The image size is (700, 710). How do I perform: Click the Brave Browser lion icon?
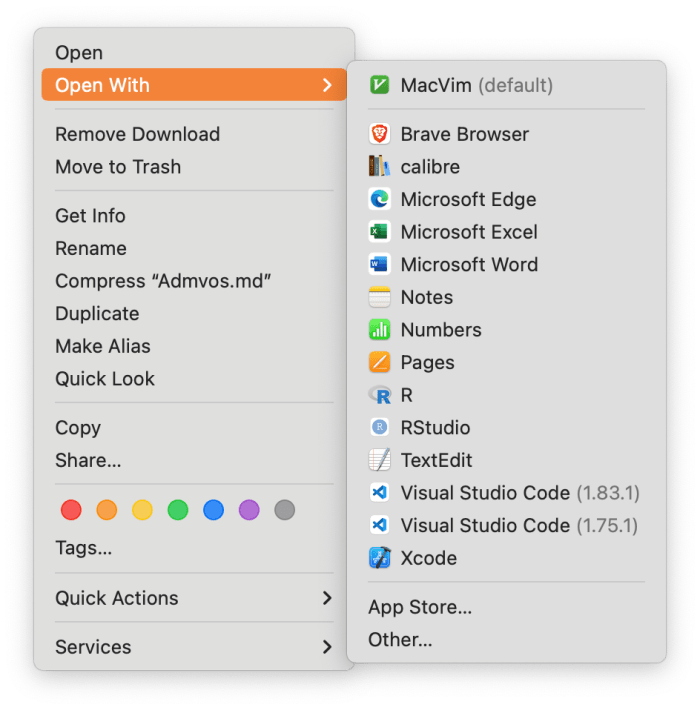[x=379, y=134]
